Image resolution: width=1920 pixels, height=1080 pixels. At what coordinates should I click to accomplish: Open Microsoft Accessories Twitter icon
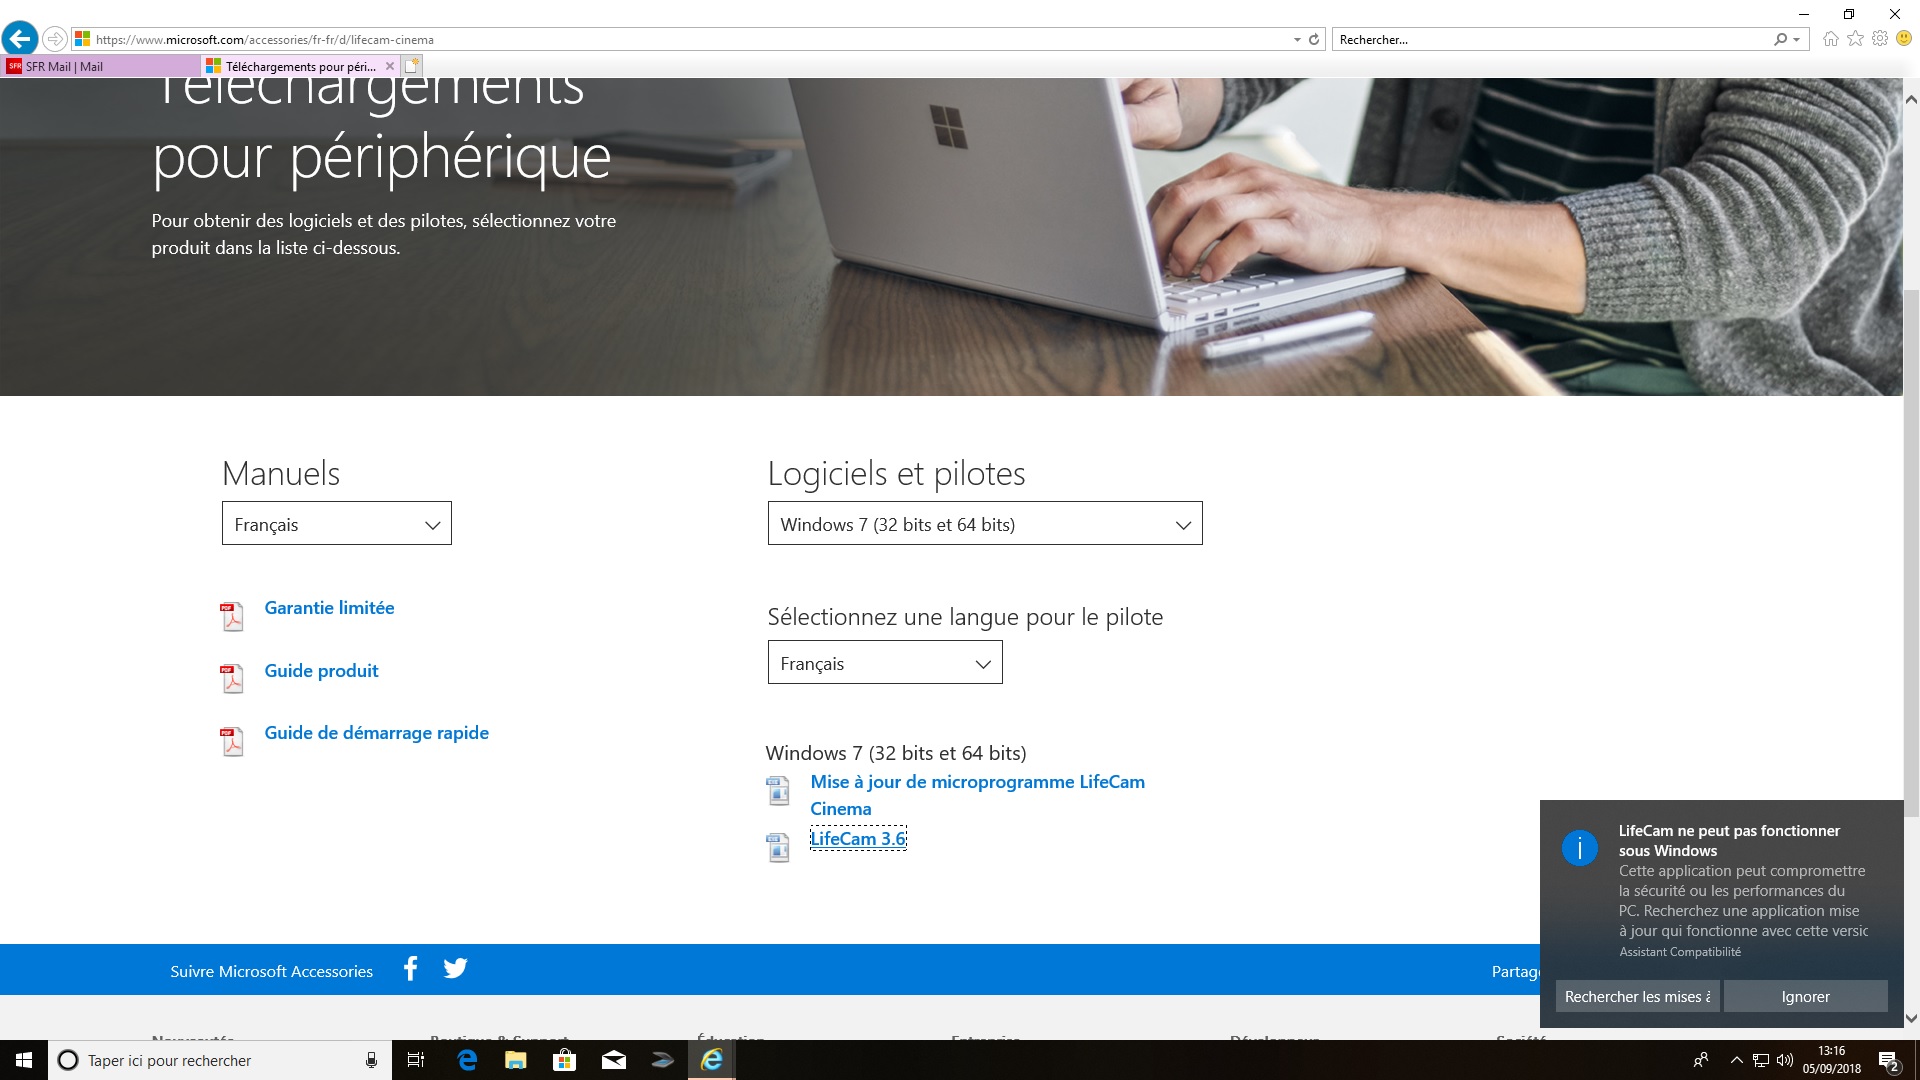pyautogui.click(x=455, y=968)
